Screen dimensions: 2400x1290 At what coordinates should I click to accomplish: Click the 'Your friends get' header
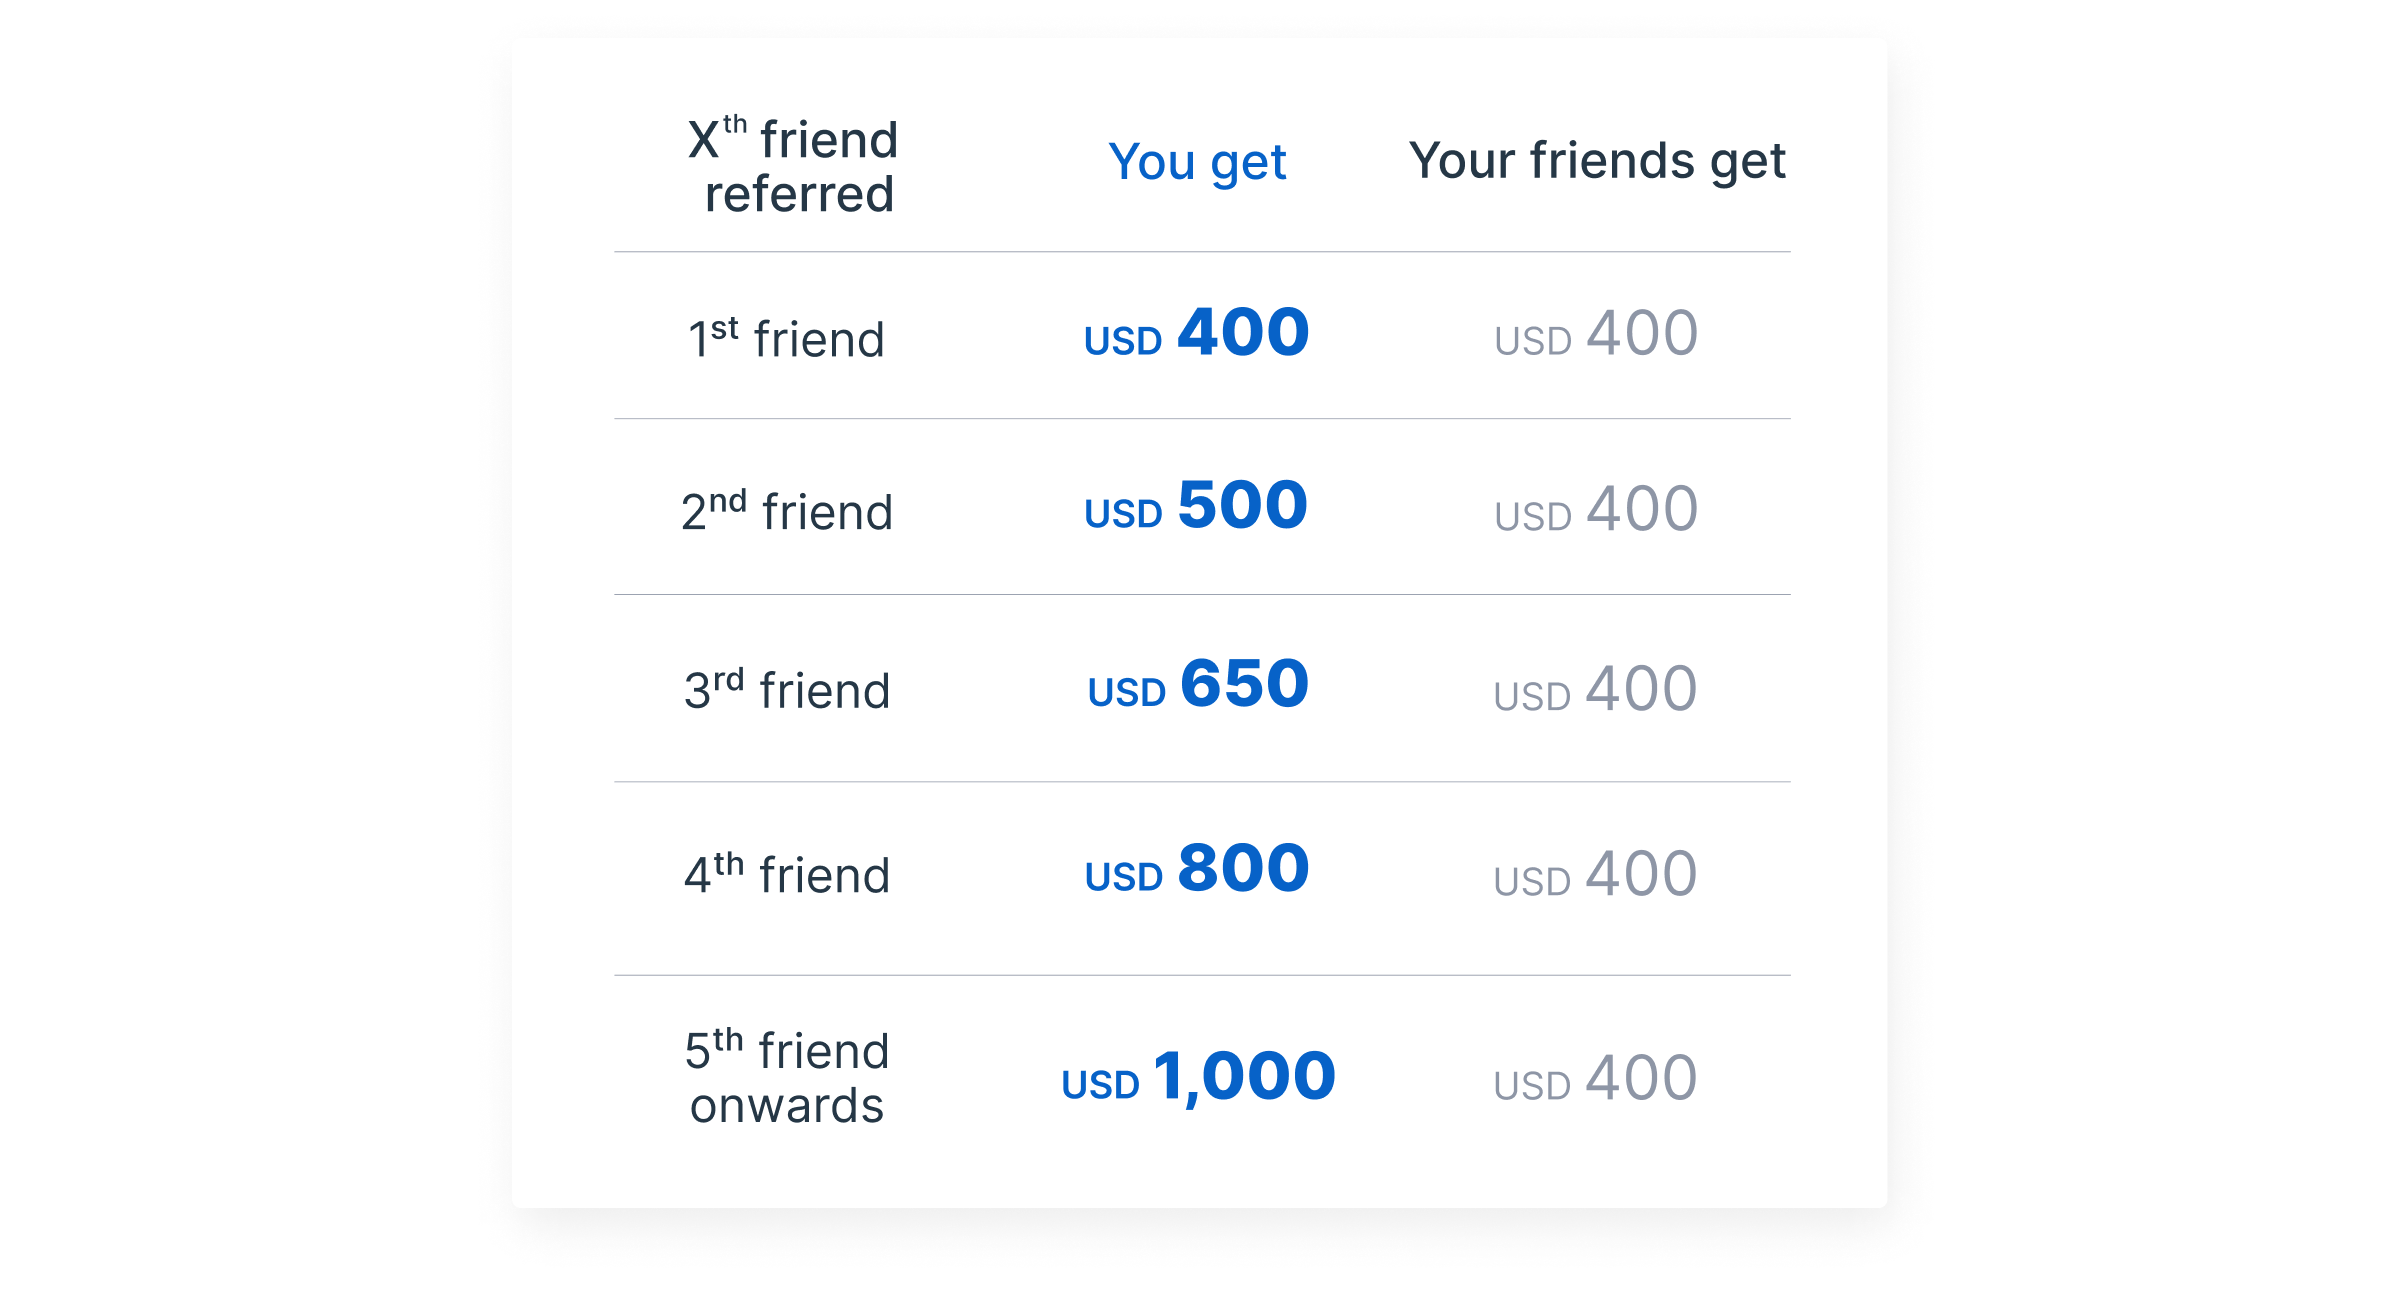tap(1597, 161)
